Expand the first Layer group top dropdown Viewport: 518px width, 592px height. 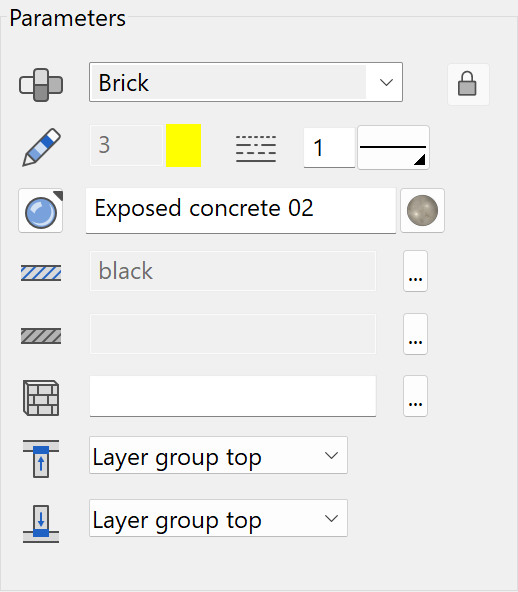[218, 455]
